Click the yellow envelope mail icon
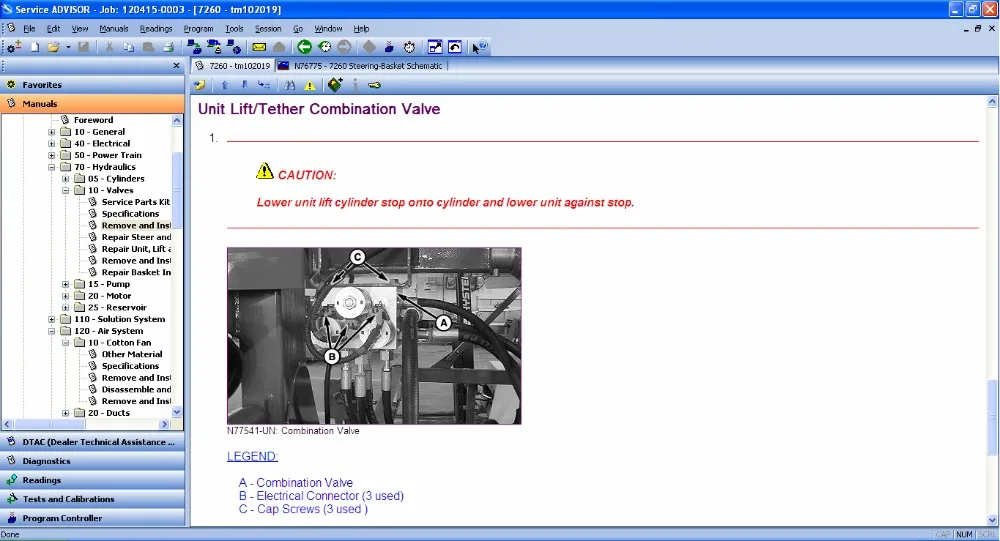 click(x=259, y=47)
